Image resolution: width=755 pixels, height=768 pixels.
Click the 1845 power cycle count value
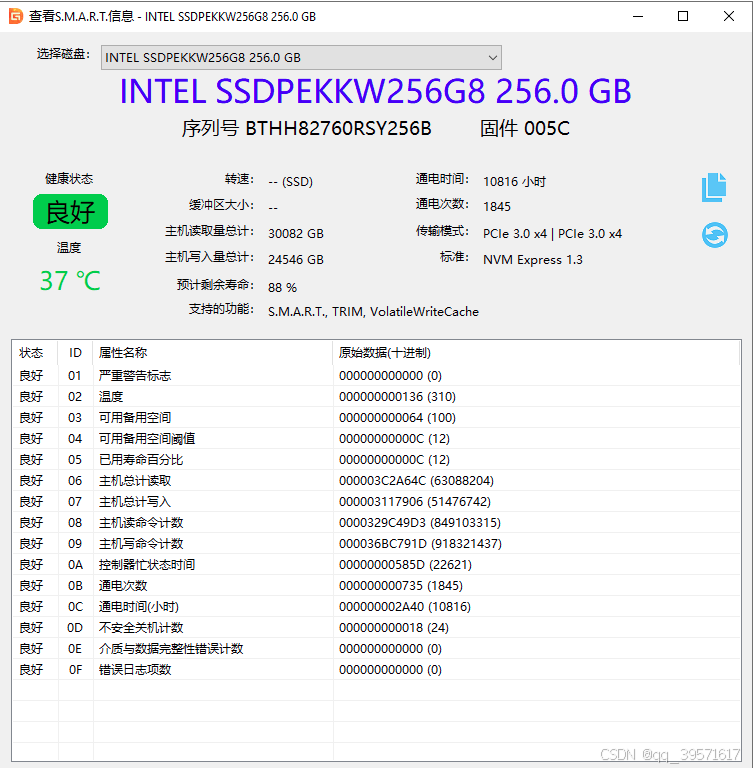pos(496,207)
